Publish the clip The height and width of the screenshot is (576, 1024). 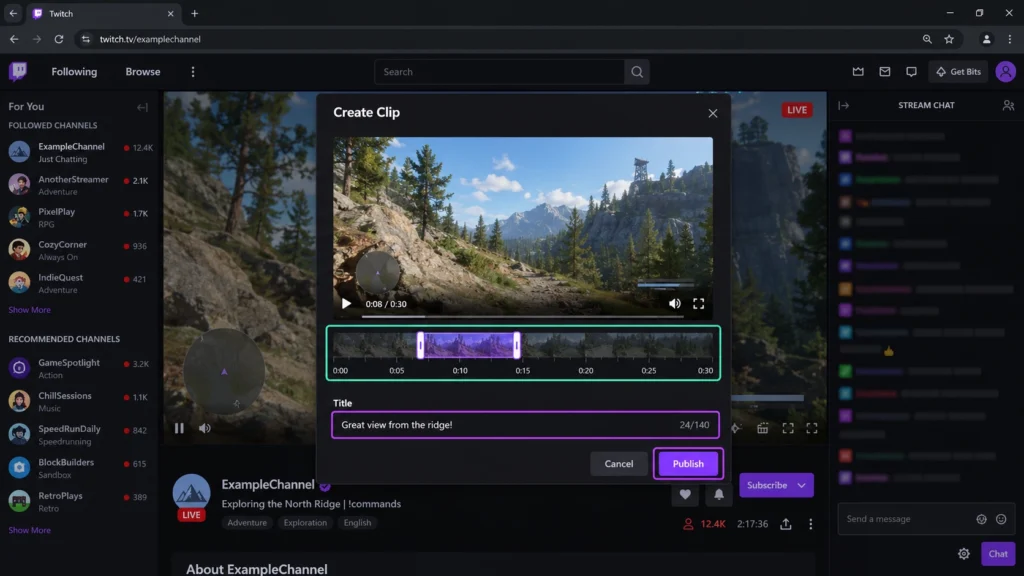pos(688,464)
